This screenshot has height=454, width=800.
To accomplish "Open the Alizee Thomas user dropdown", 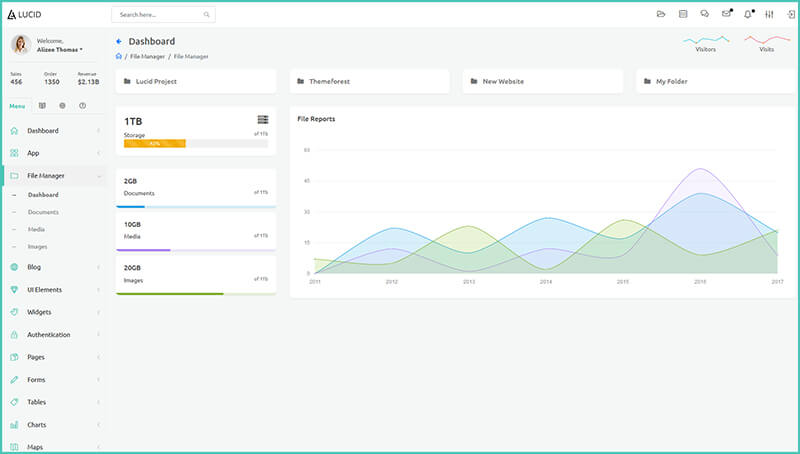I will pos(60,49).
